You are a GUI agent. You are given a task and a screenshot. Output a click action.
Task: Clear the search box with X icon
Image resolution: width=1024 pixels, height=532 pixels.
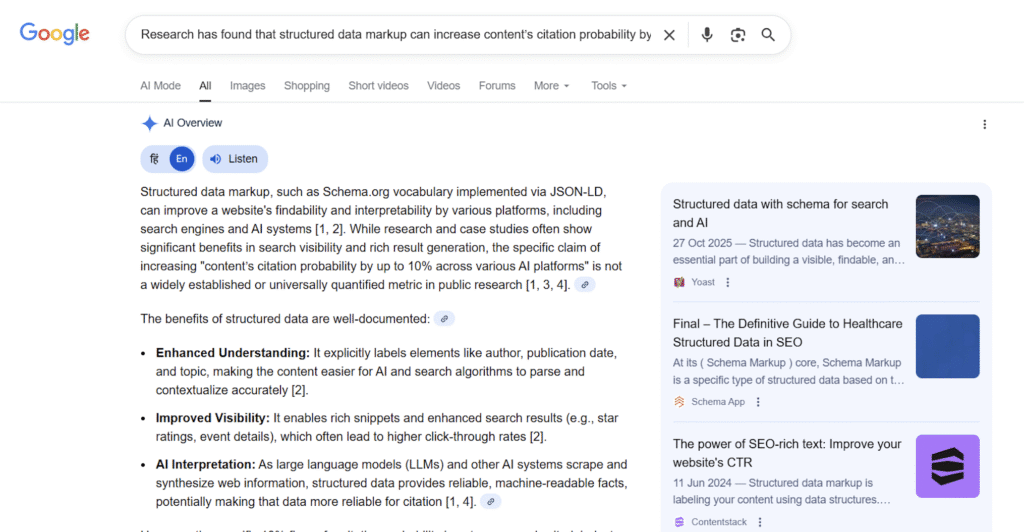pos(669,35)
